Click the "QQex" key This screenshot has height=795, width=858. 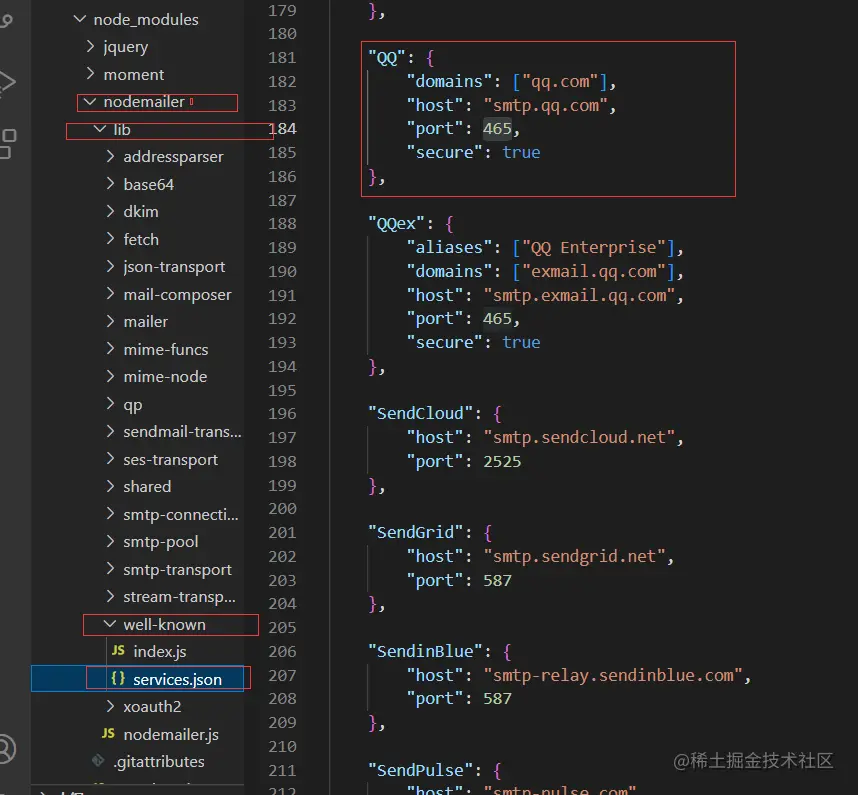[396, 223]
